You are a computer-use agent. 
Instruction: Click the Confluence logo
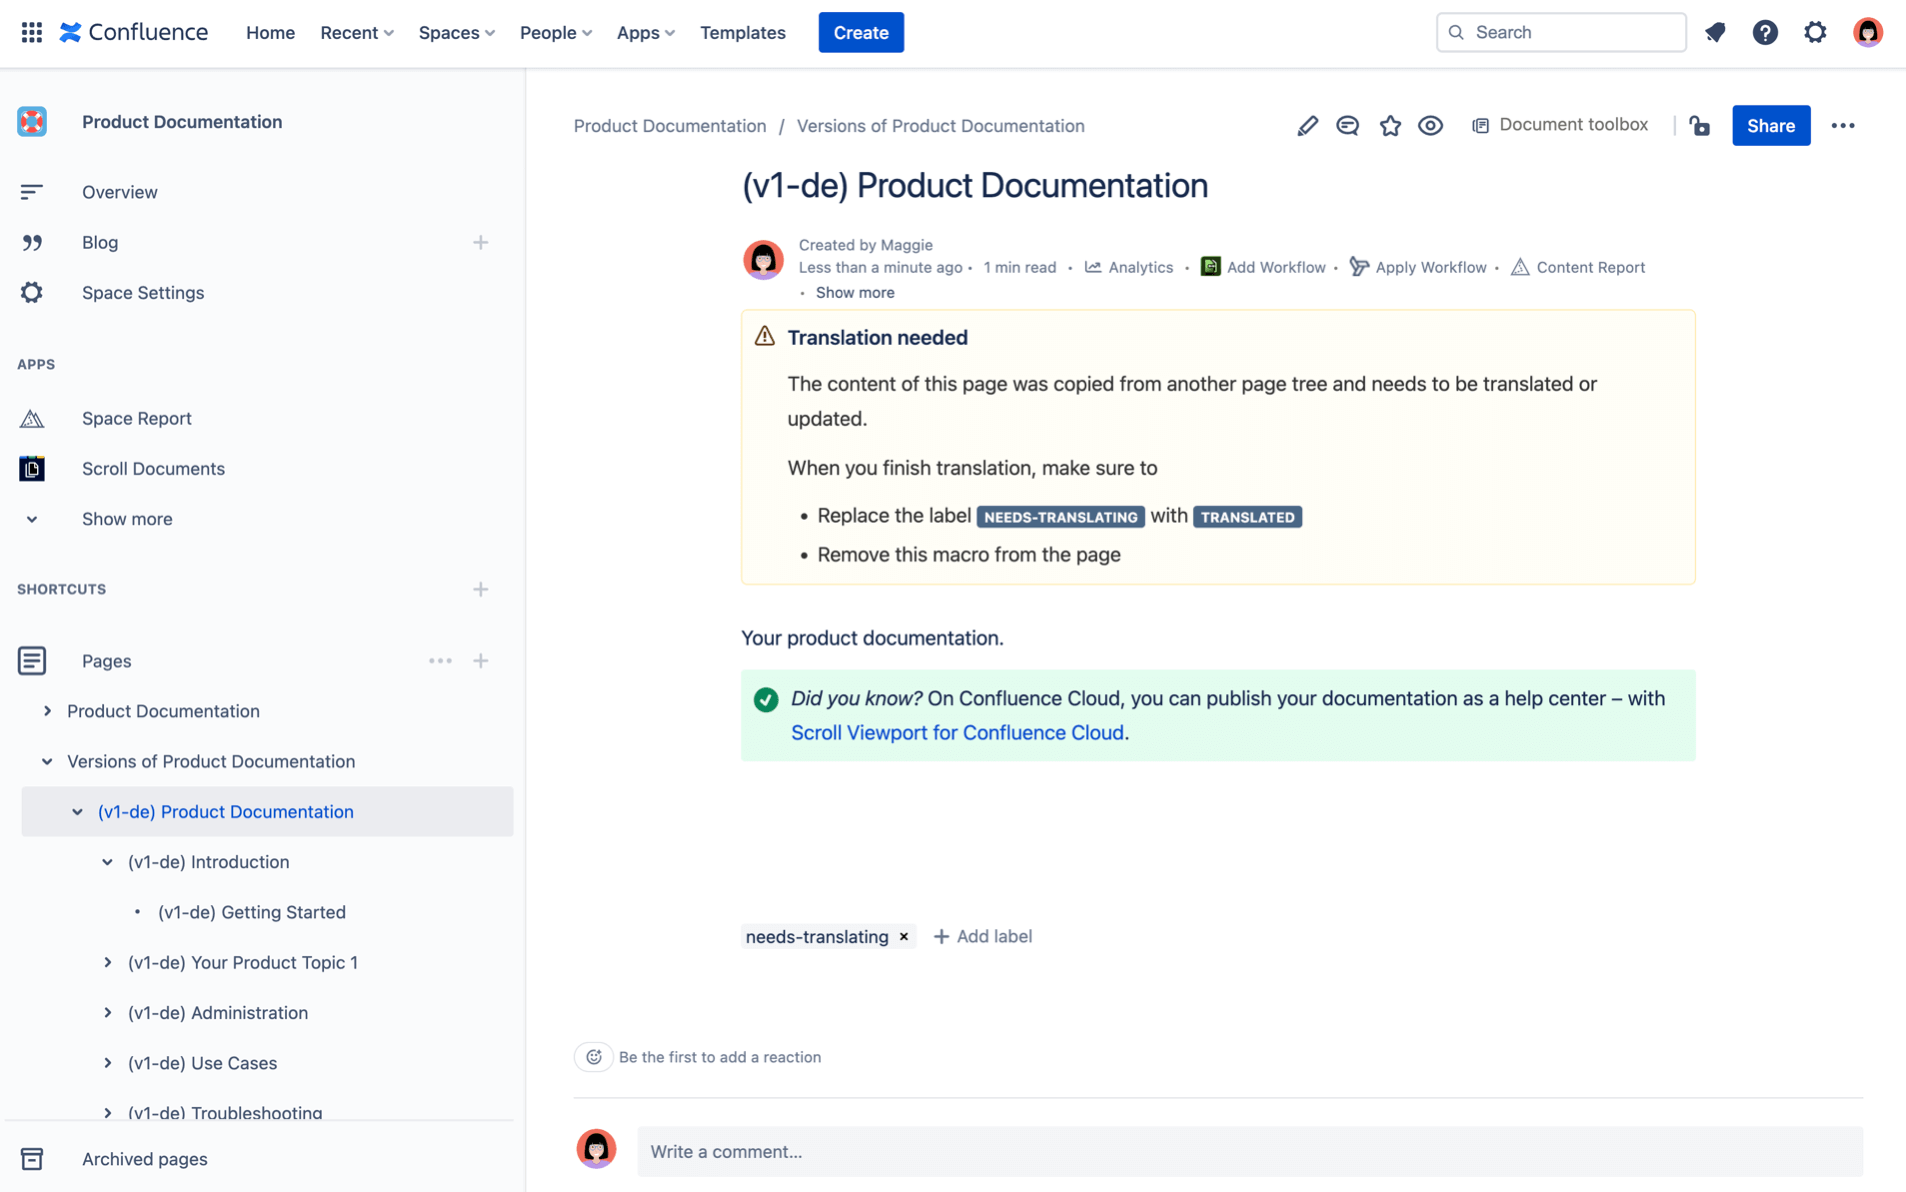click(134, 32)
